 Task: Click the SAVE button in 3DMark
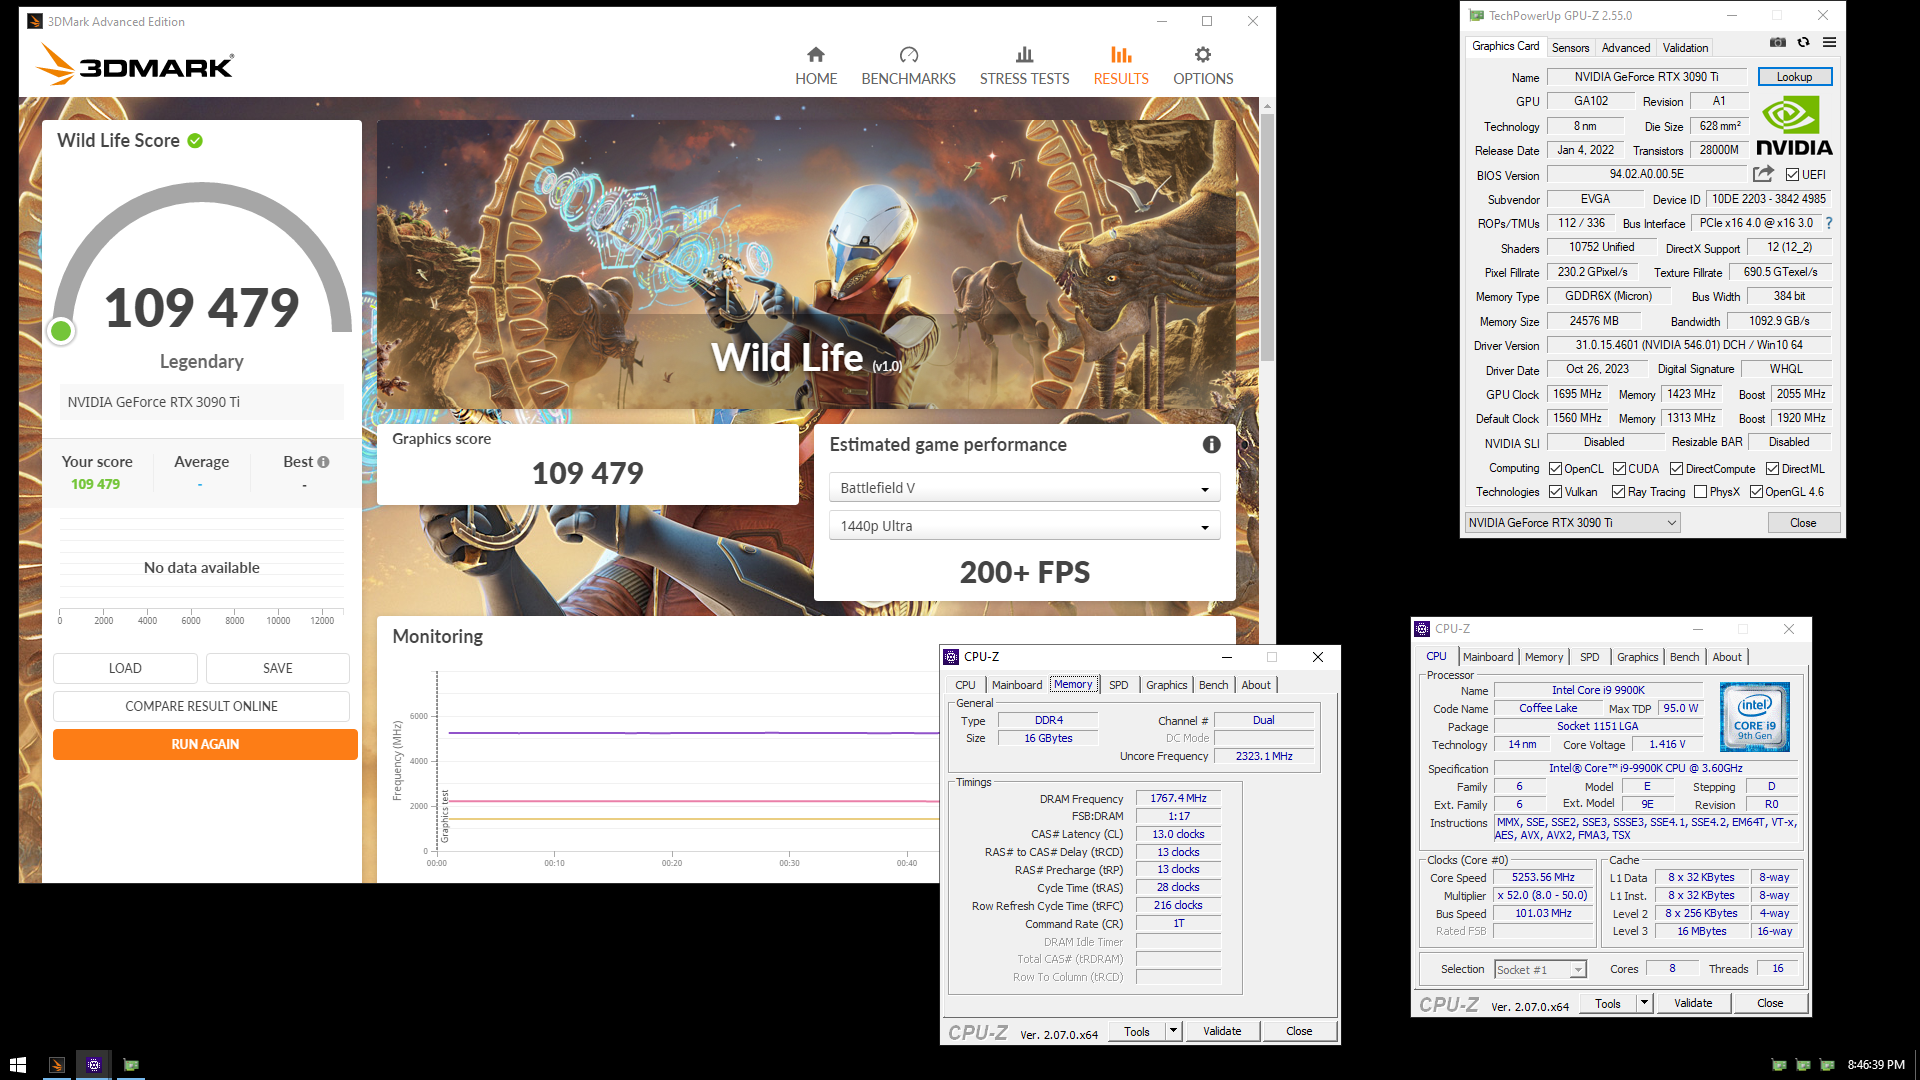(x=278, y=668)
